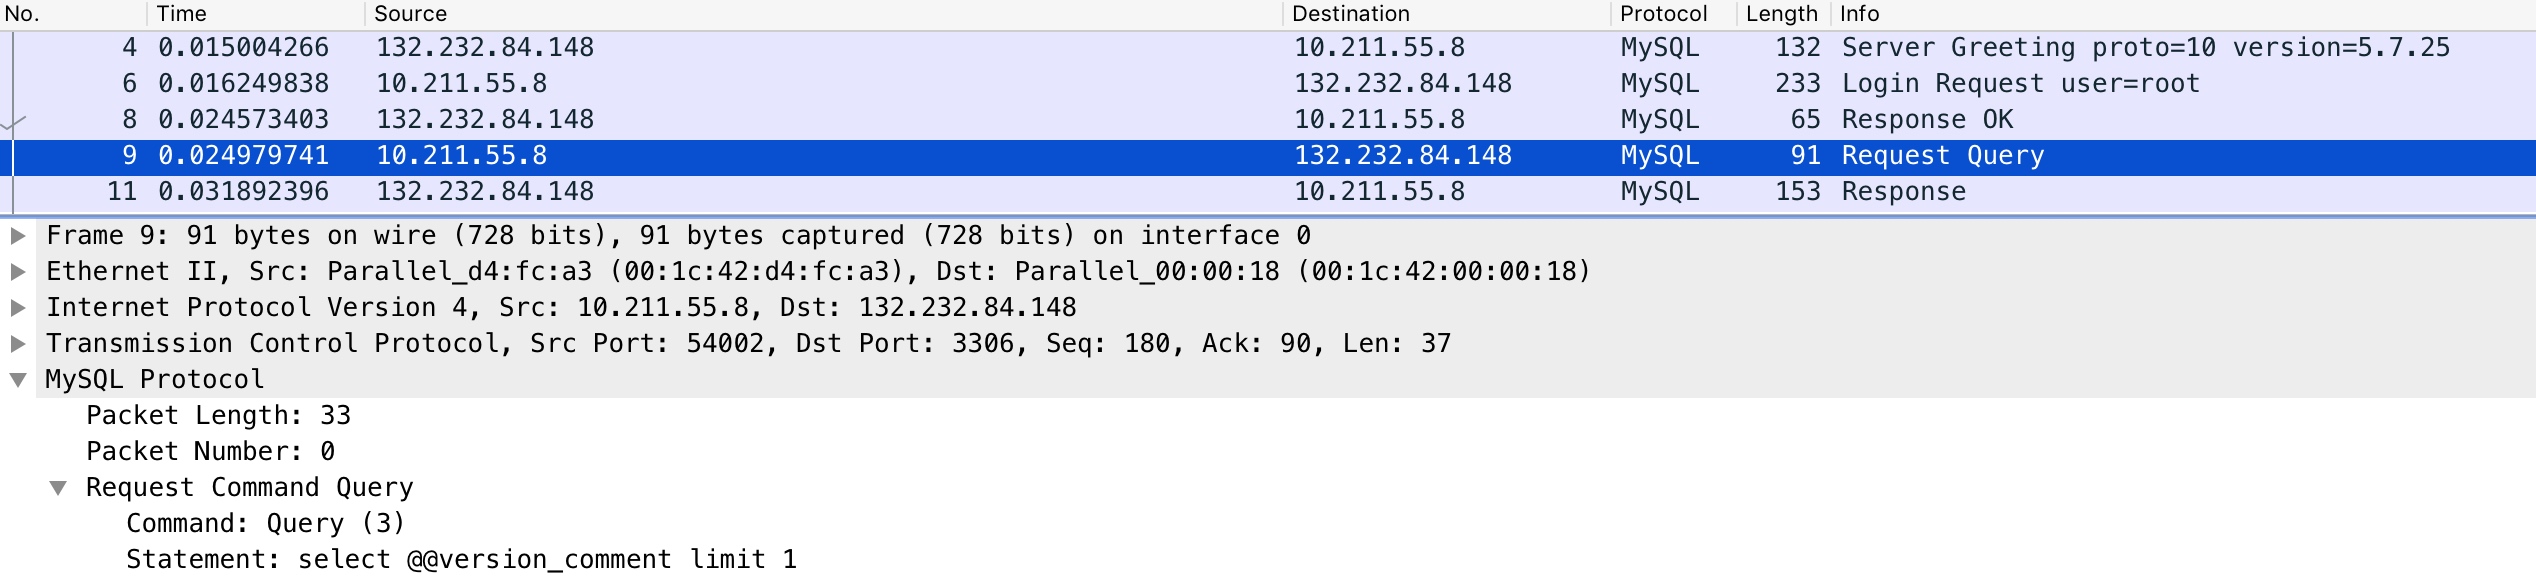Expand the Ethernet II section triangle

click(18, 272)
